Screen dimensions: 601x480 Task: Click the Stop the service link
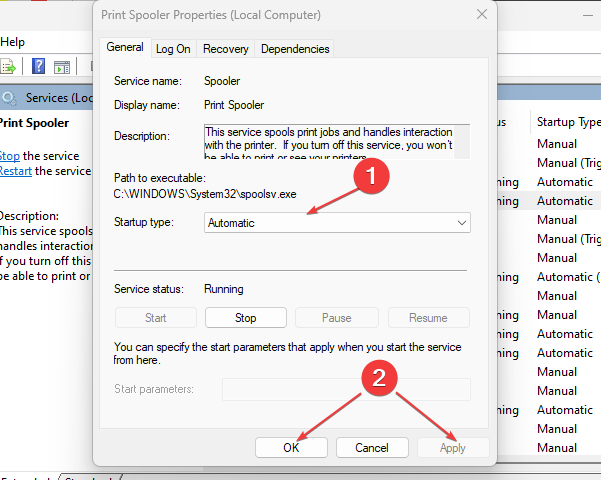coord(10,156)
